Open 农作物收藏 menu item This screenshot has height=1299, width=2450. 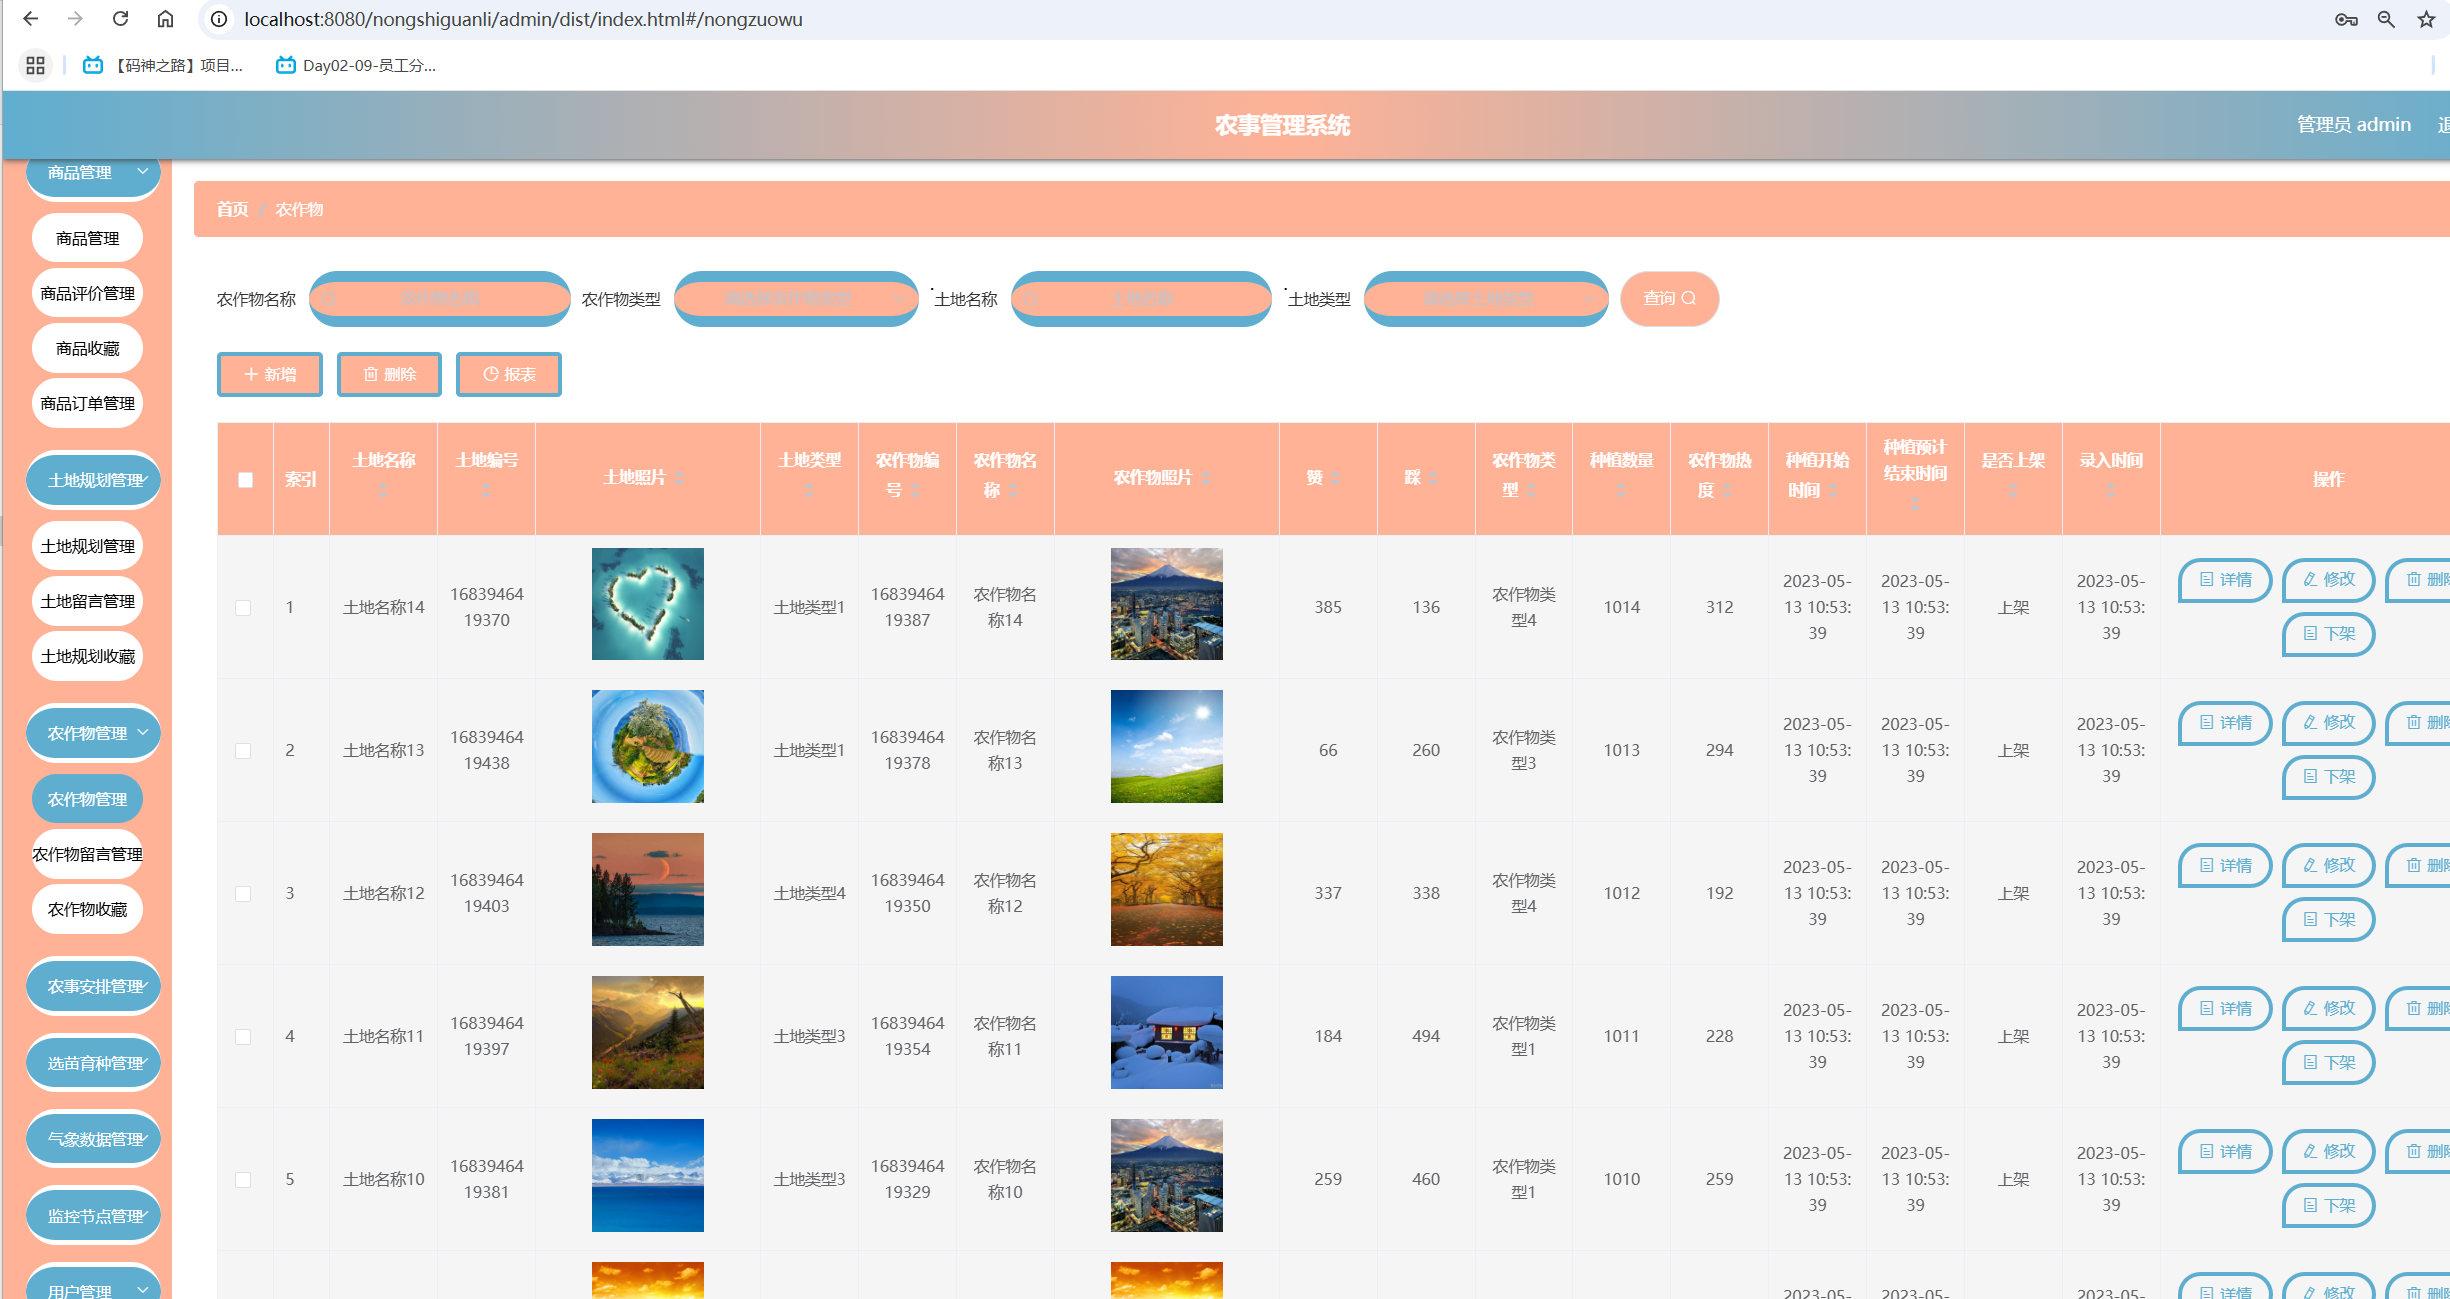87,909
